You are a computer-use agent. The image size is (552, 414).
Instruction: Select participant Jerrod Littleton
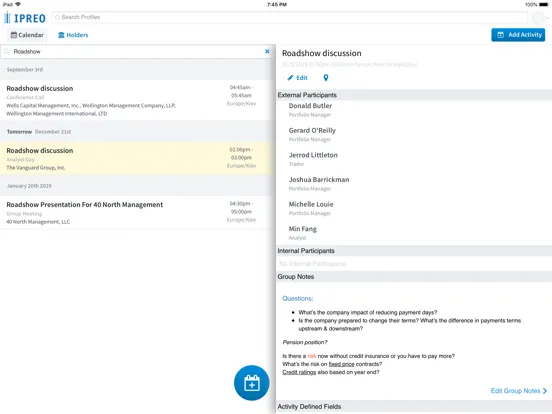pyautogui.click(x=313, y=155)
